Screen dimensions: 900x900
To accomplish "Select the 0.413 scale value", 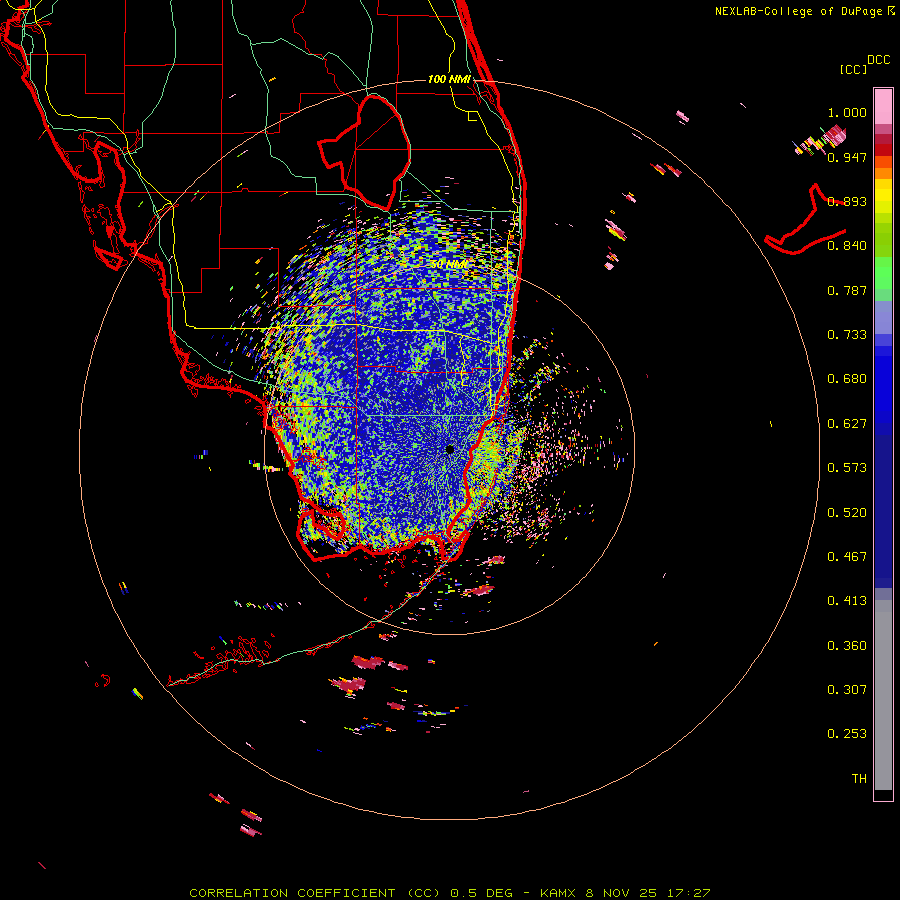I will 847,601.
